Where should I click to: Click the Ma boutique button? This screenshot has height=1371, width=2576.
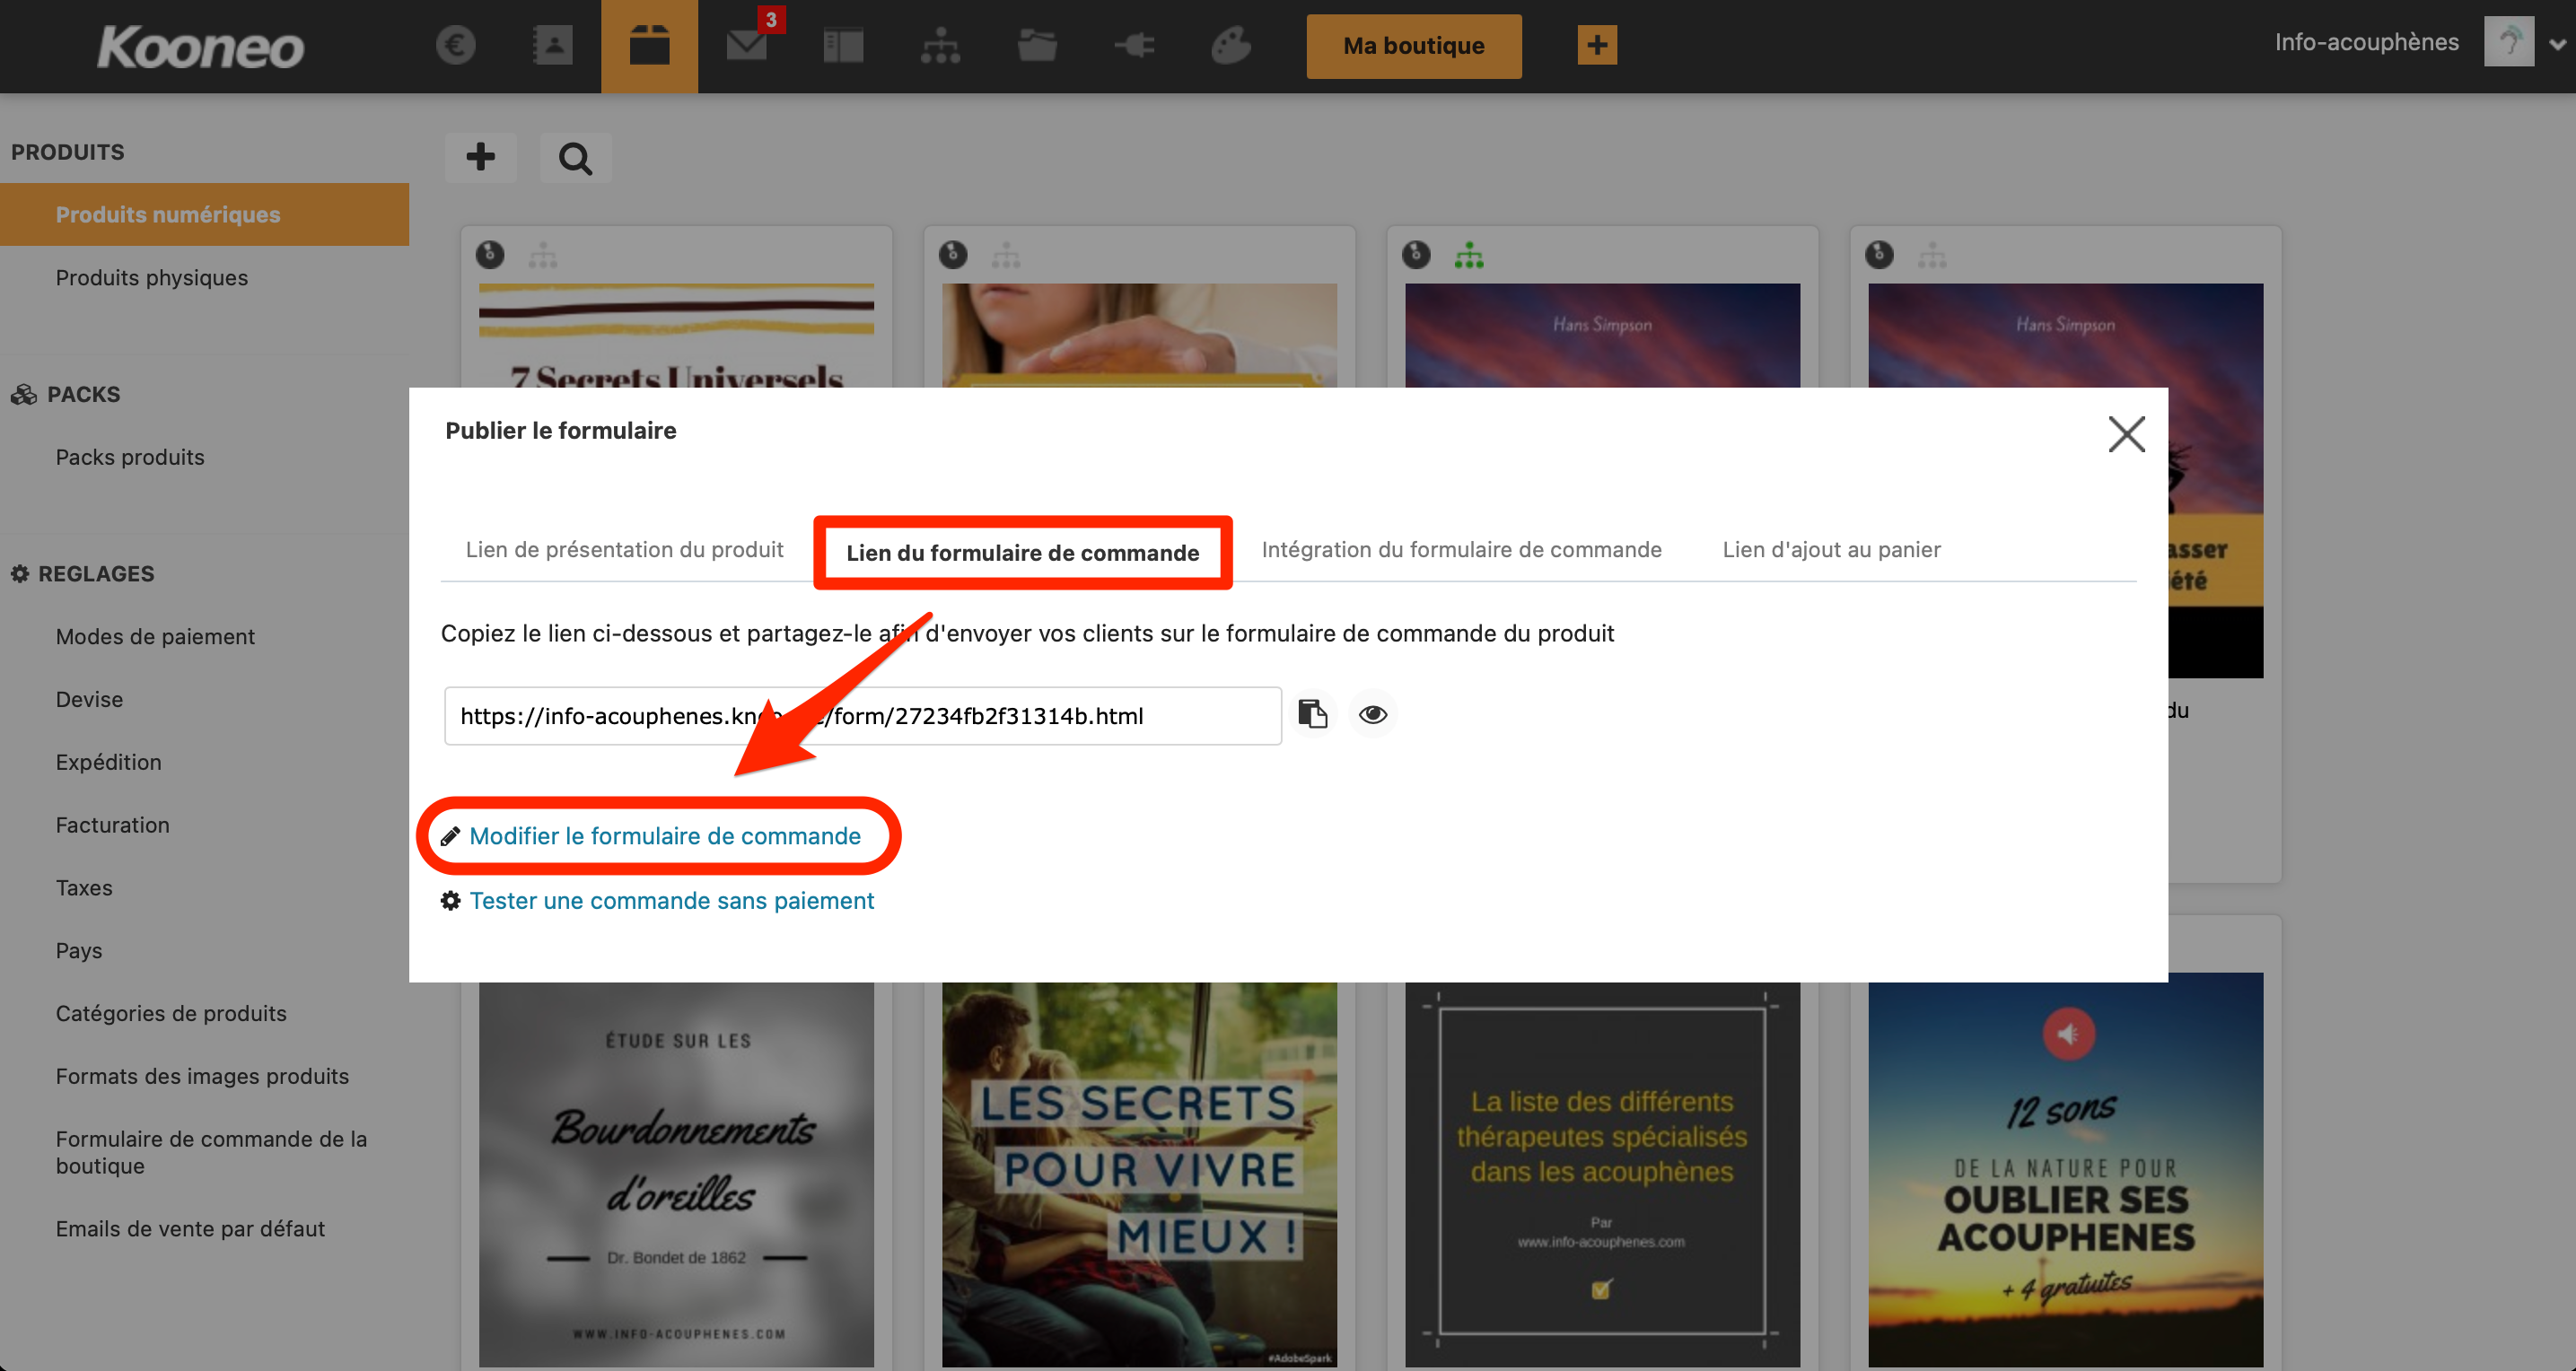pyautogui.click(x=1413, y=46)
